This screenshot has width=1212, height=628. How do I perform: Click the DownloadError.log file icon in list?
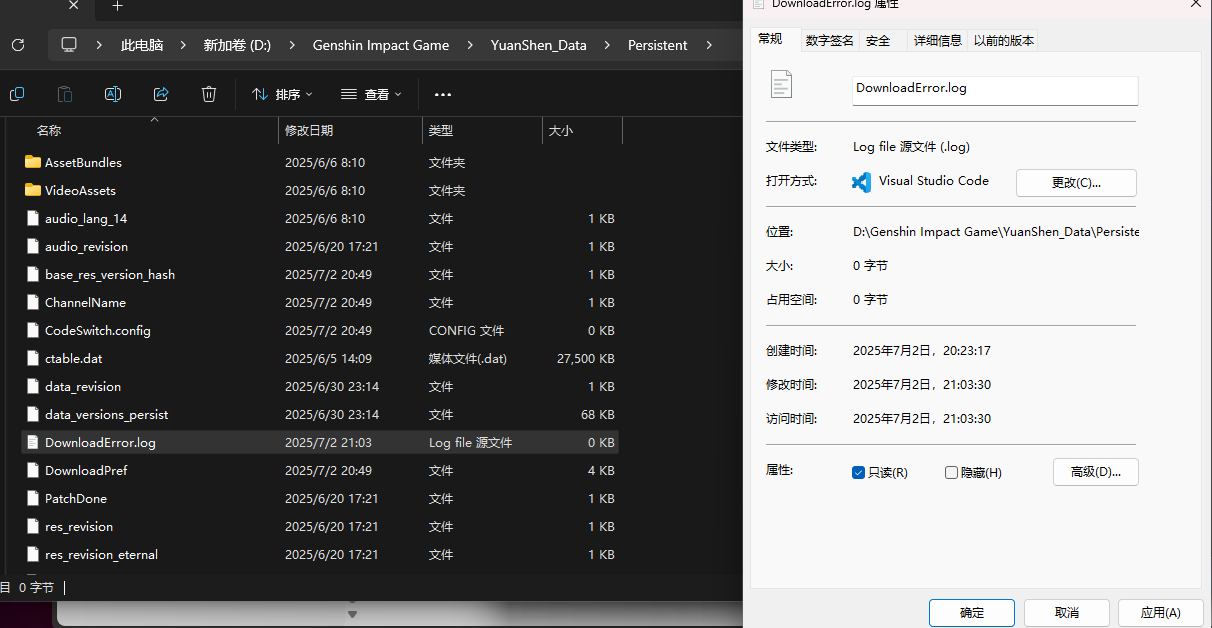(33, 442)
